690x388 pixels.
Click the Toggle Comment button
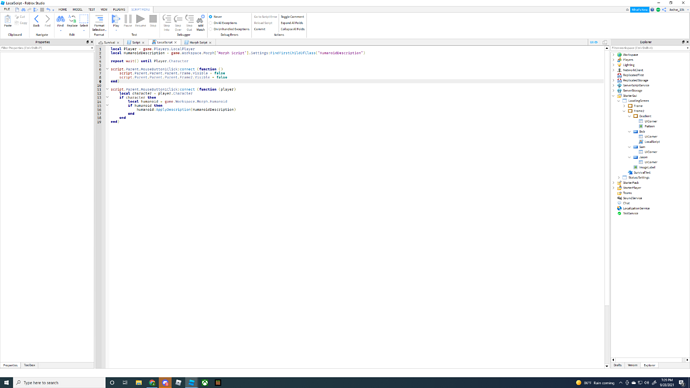[x=292, y=17]
